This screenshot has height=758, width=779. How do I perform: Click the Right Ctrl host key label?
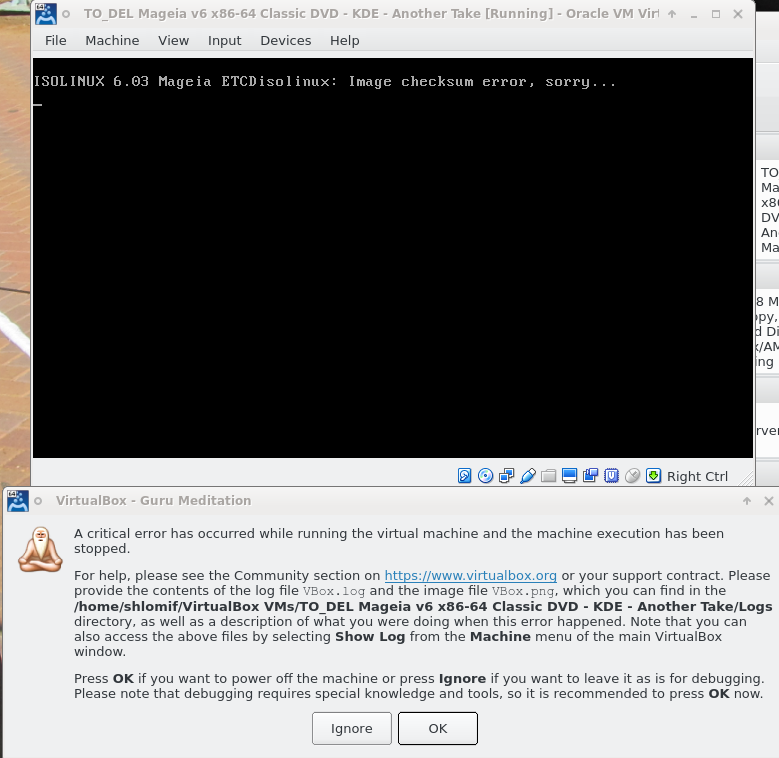[697, 476]
